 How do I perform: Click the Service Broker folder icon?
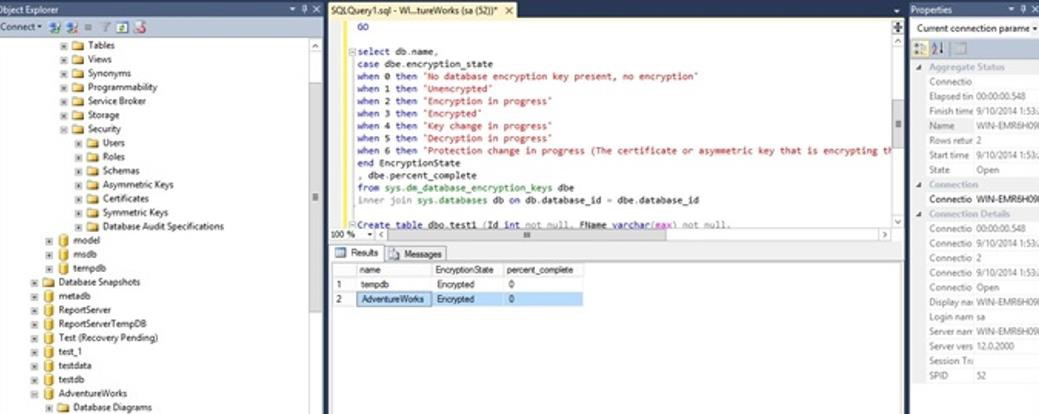click(78, 101)
